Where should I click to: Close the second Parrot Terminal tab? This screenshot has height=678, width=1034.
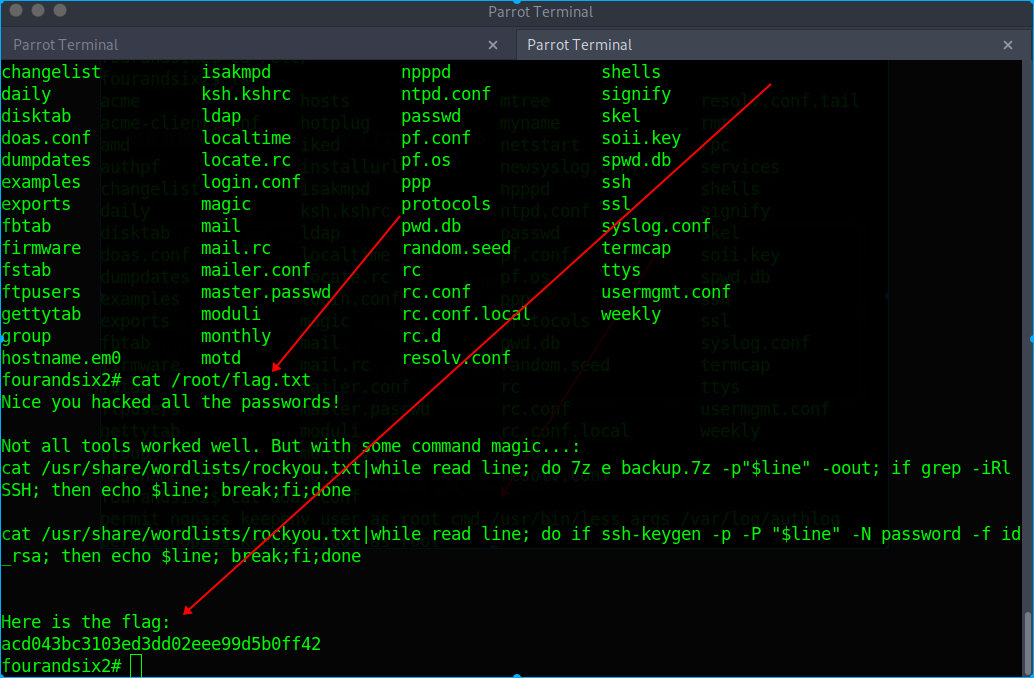(1008, 45)
